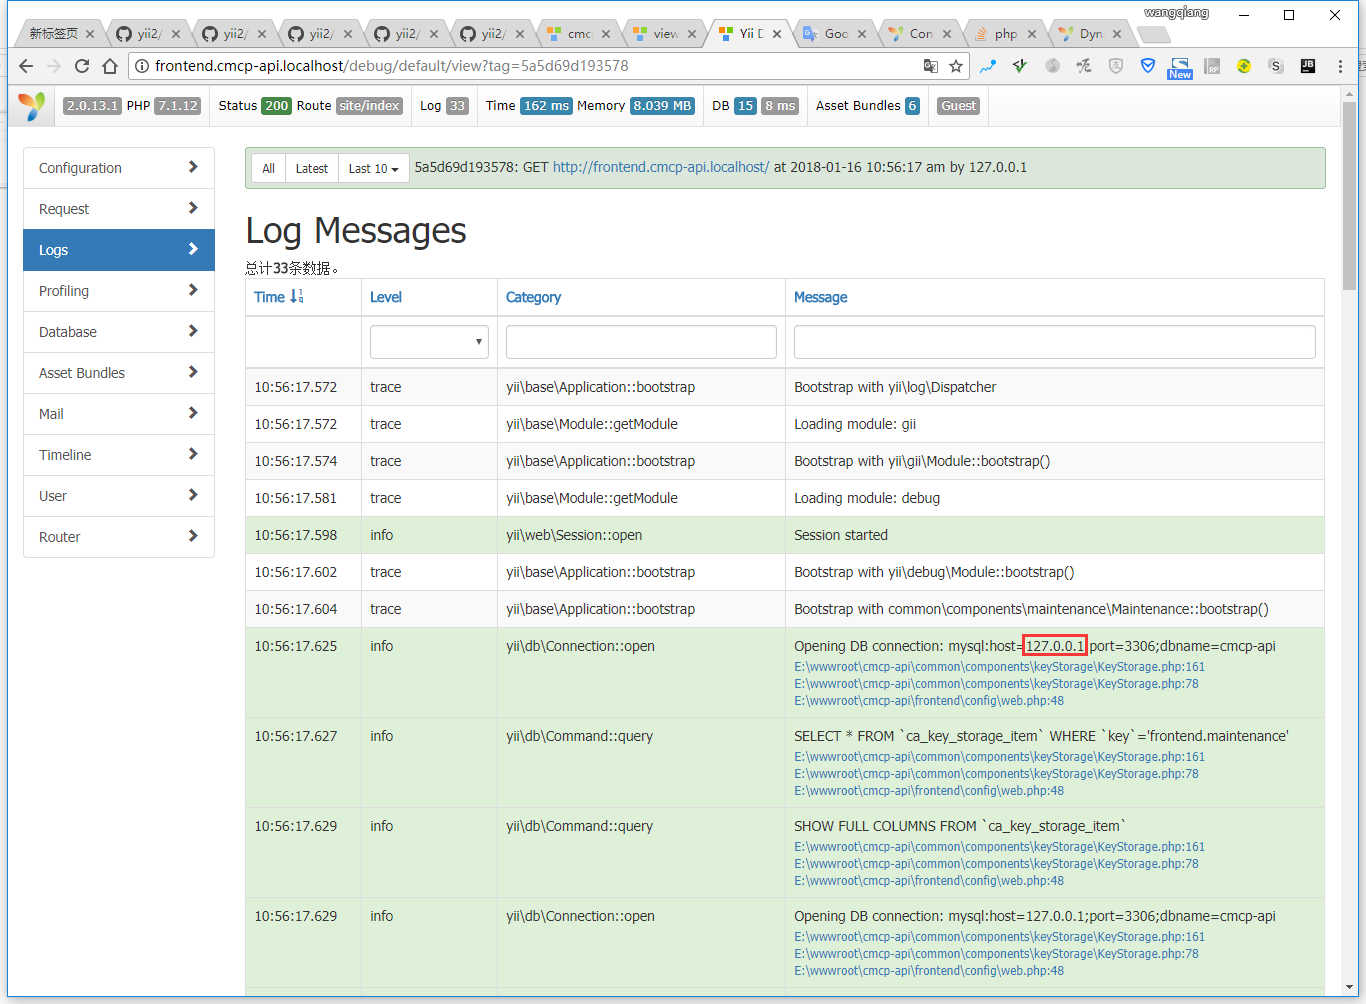Click the Latest button

click(x=311, y=169)
